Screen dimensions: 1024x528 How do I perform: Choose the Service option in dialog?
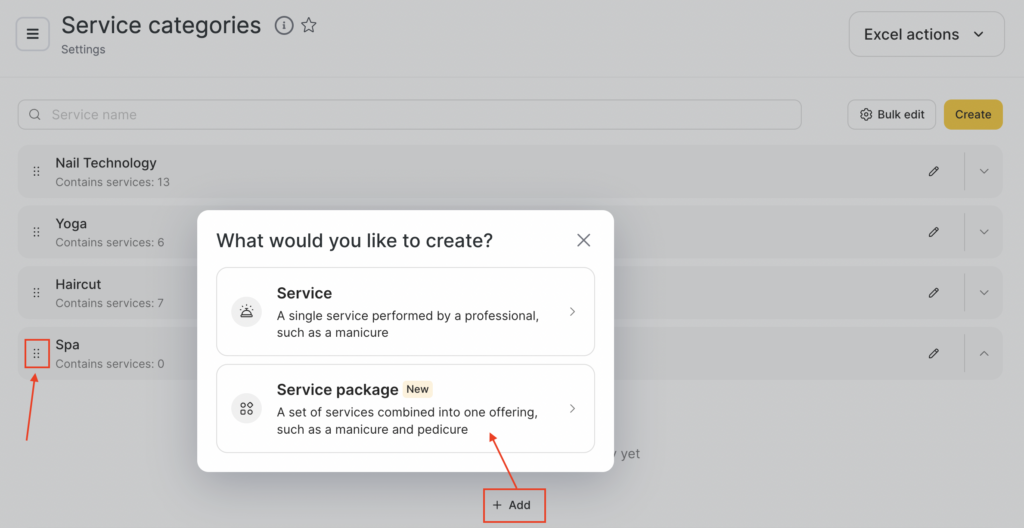click(405, 312)
